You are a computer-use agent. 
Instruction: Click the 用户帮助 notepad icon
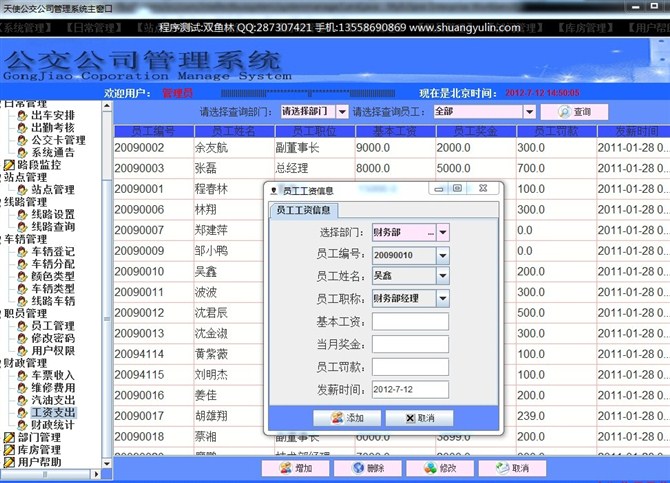pos(9,462)
